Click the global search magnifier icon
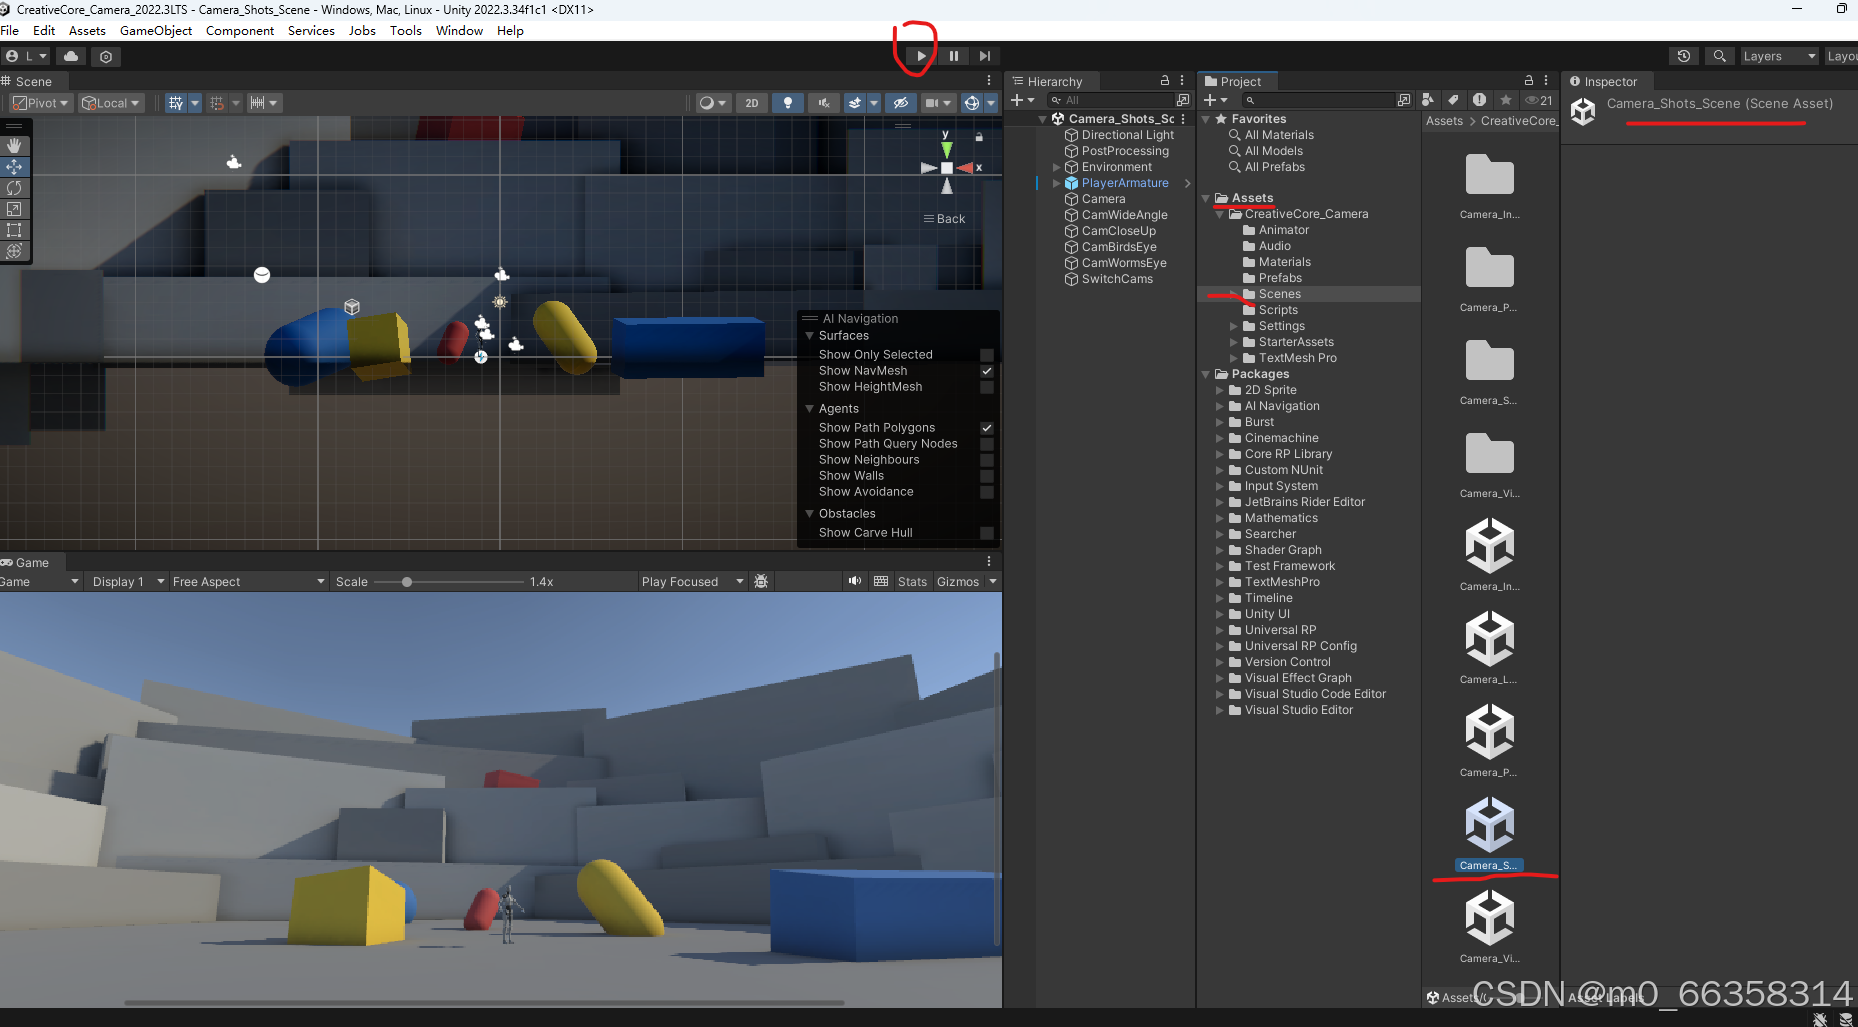The width and height of the screenshot is (1858, 1027). 1719,56
